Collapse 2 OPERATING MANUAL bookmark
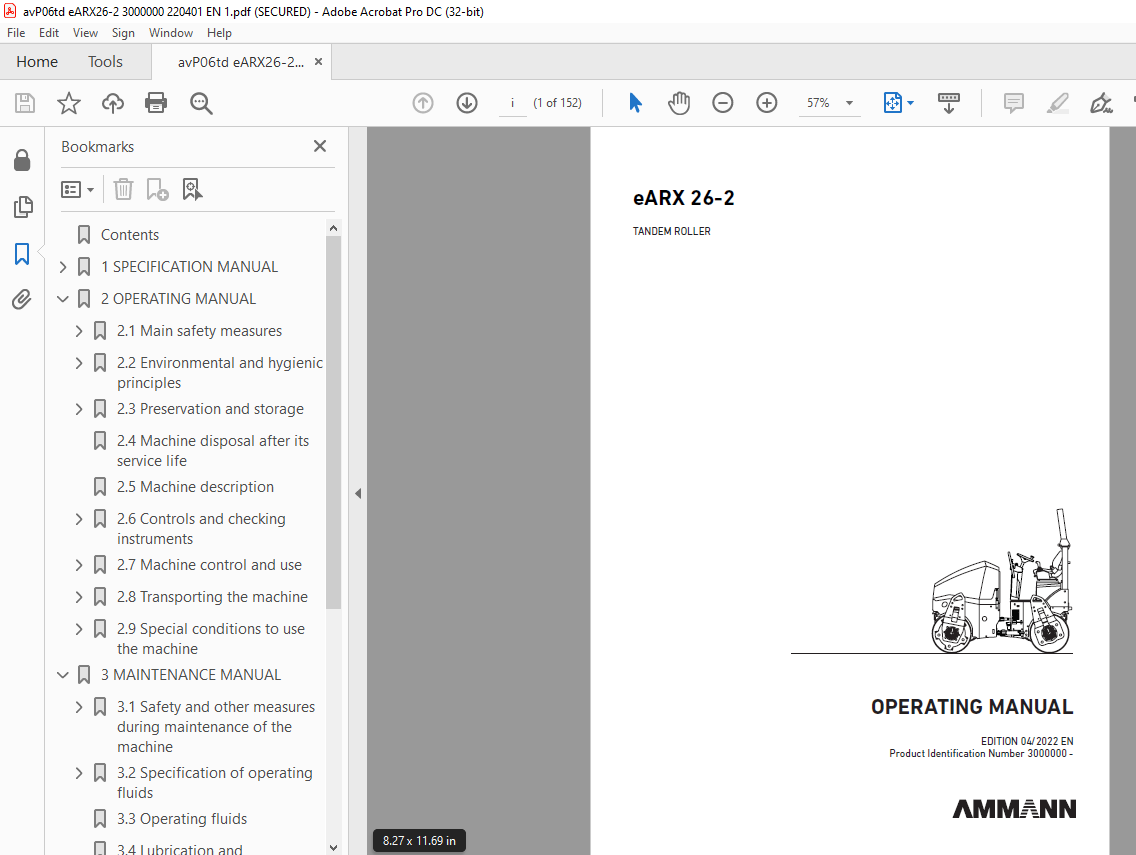 coord(63,299)
